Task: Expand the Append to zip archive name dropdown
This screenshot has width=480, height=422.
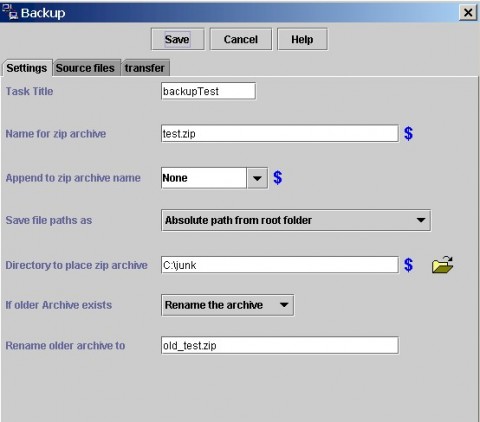Action: coord(257,178)
